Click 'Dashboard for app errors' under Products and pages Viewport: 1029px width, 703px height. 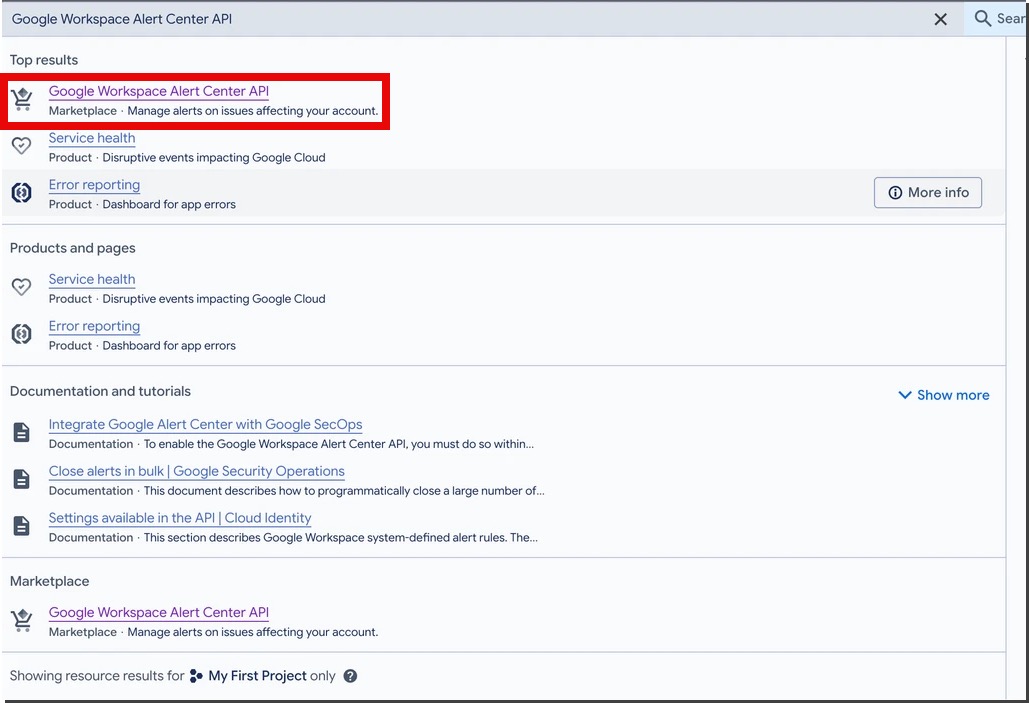coord(169,346)
